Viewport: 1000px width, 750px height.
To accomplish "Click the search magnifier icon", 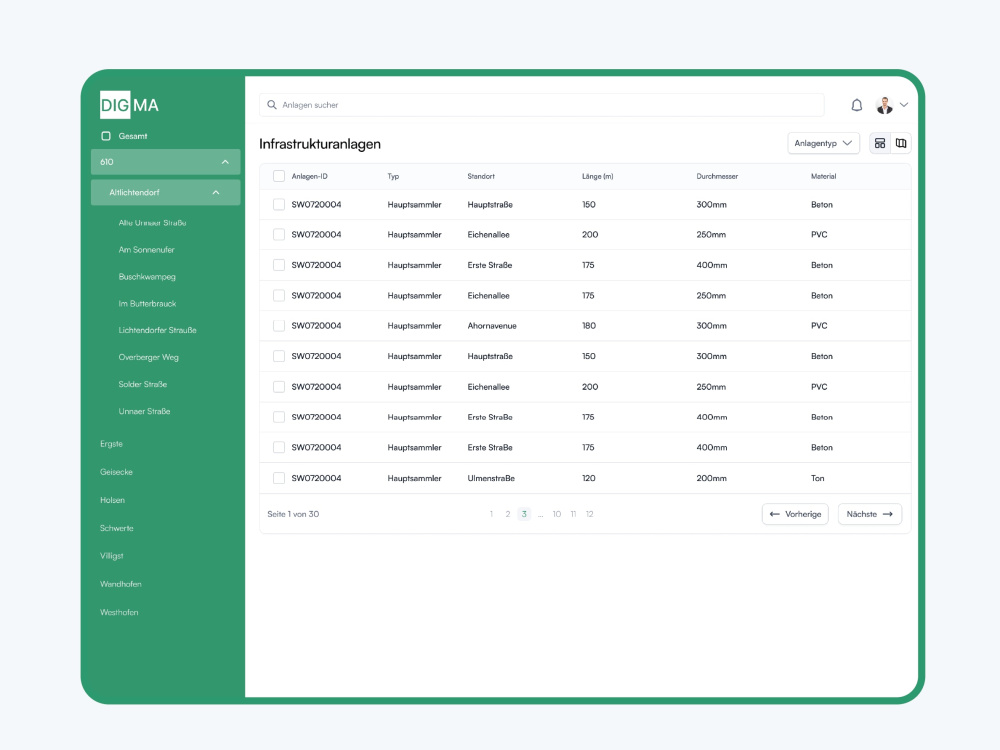I will (272, 105).
